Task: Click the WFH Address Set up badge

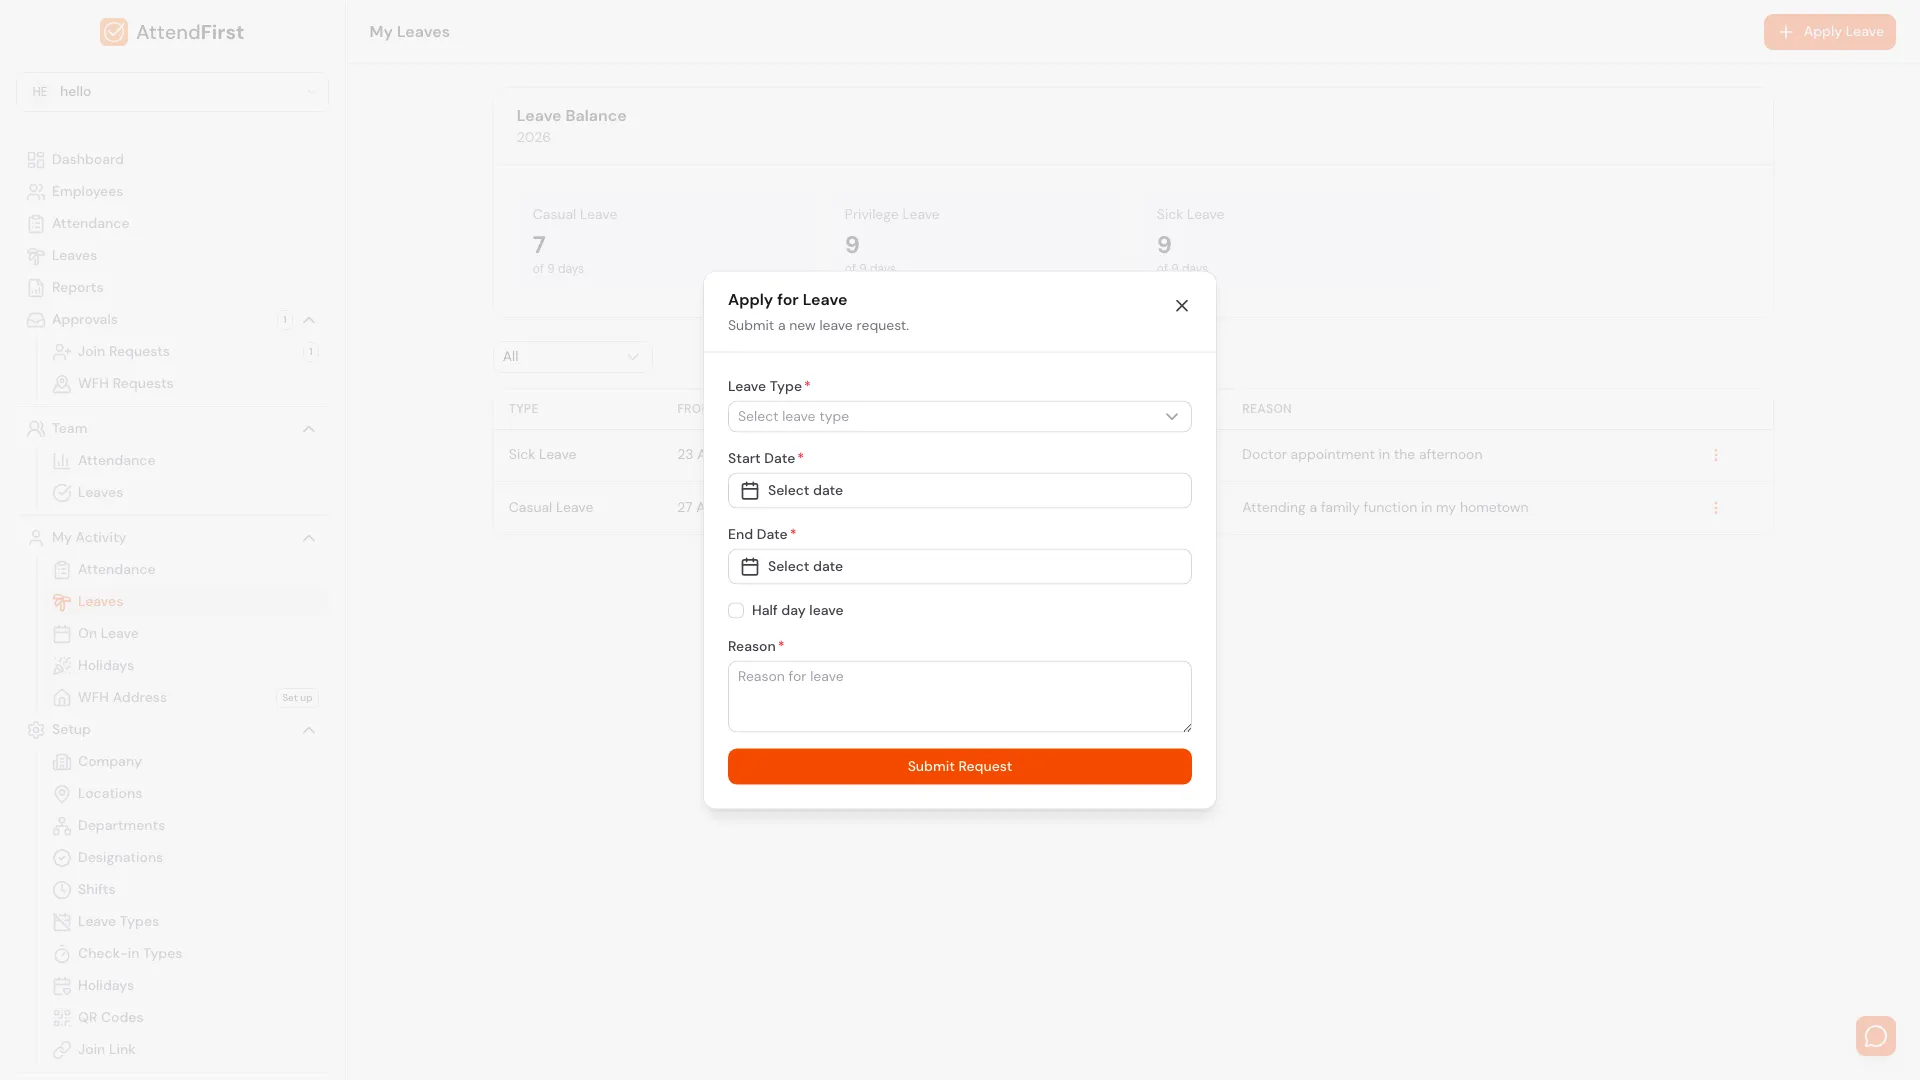Action: 297,698
